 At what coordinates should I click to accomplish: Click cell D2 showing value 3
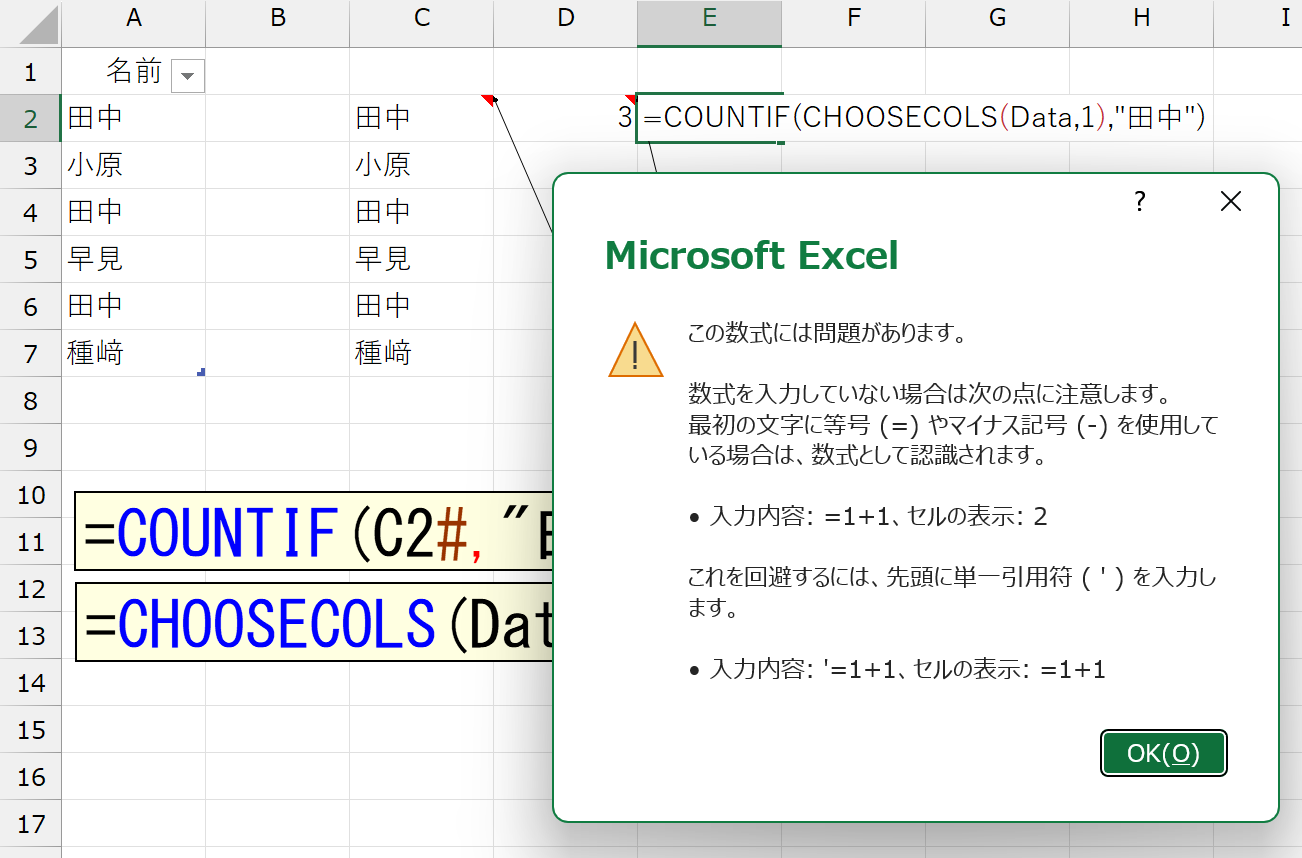coord(566,118)
